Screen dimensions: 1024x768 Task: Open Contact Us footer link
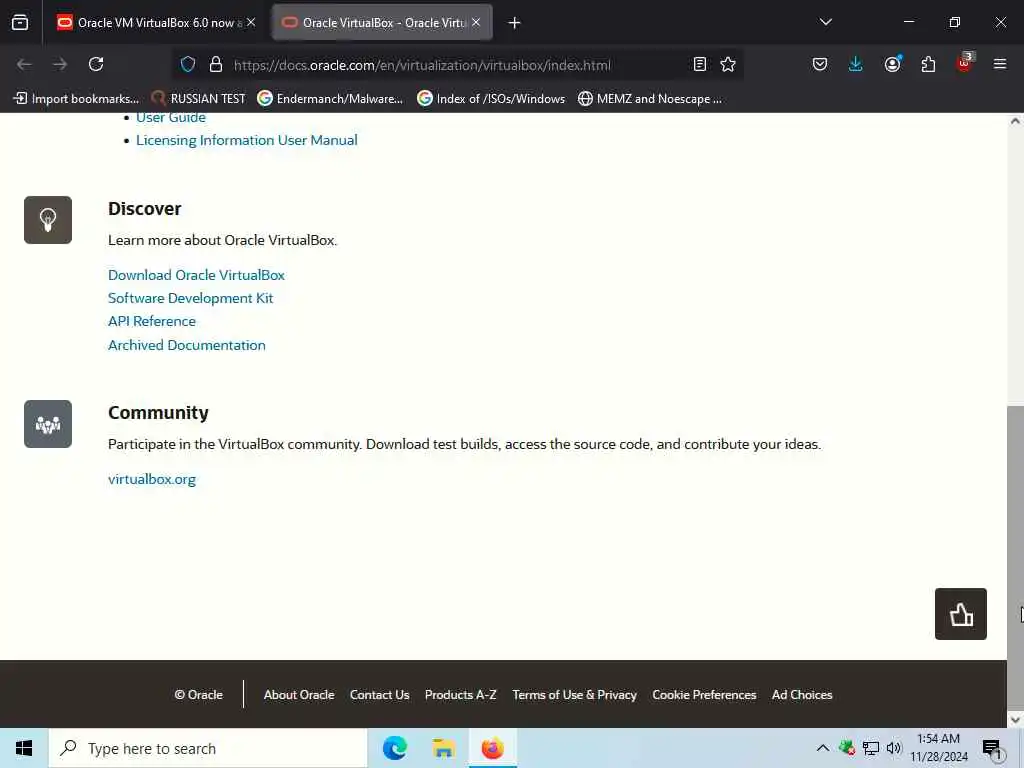379,695
